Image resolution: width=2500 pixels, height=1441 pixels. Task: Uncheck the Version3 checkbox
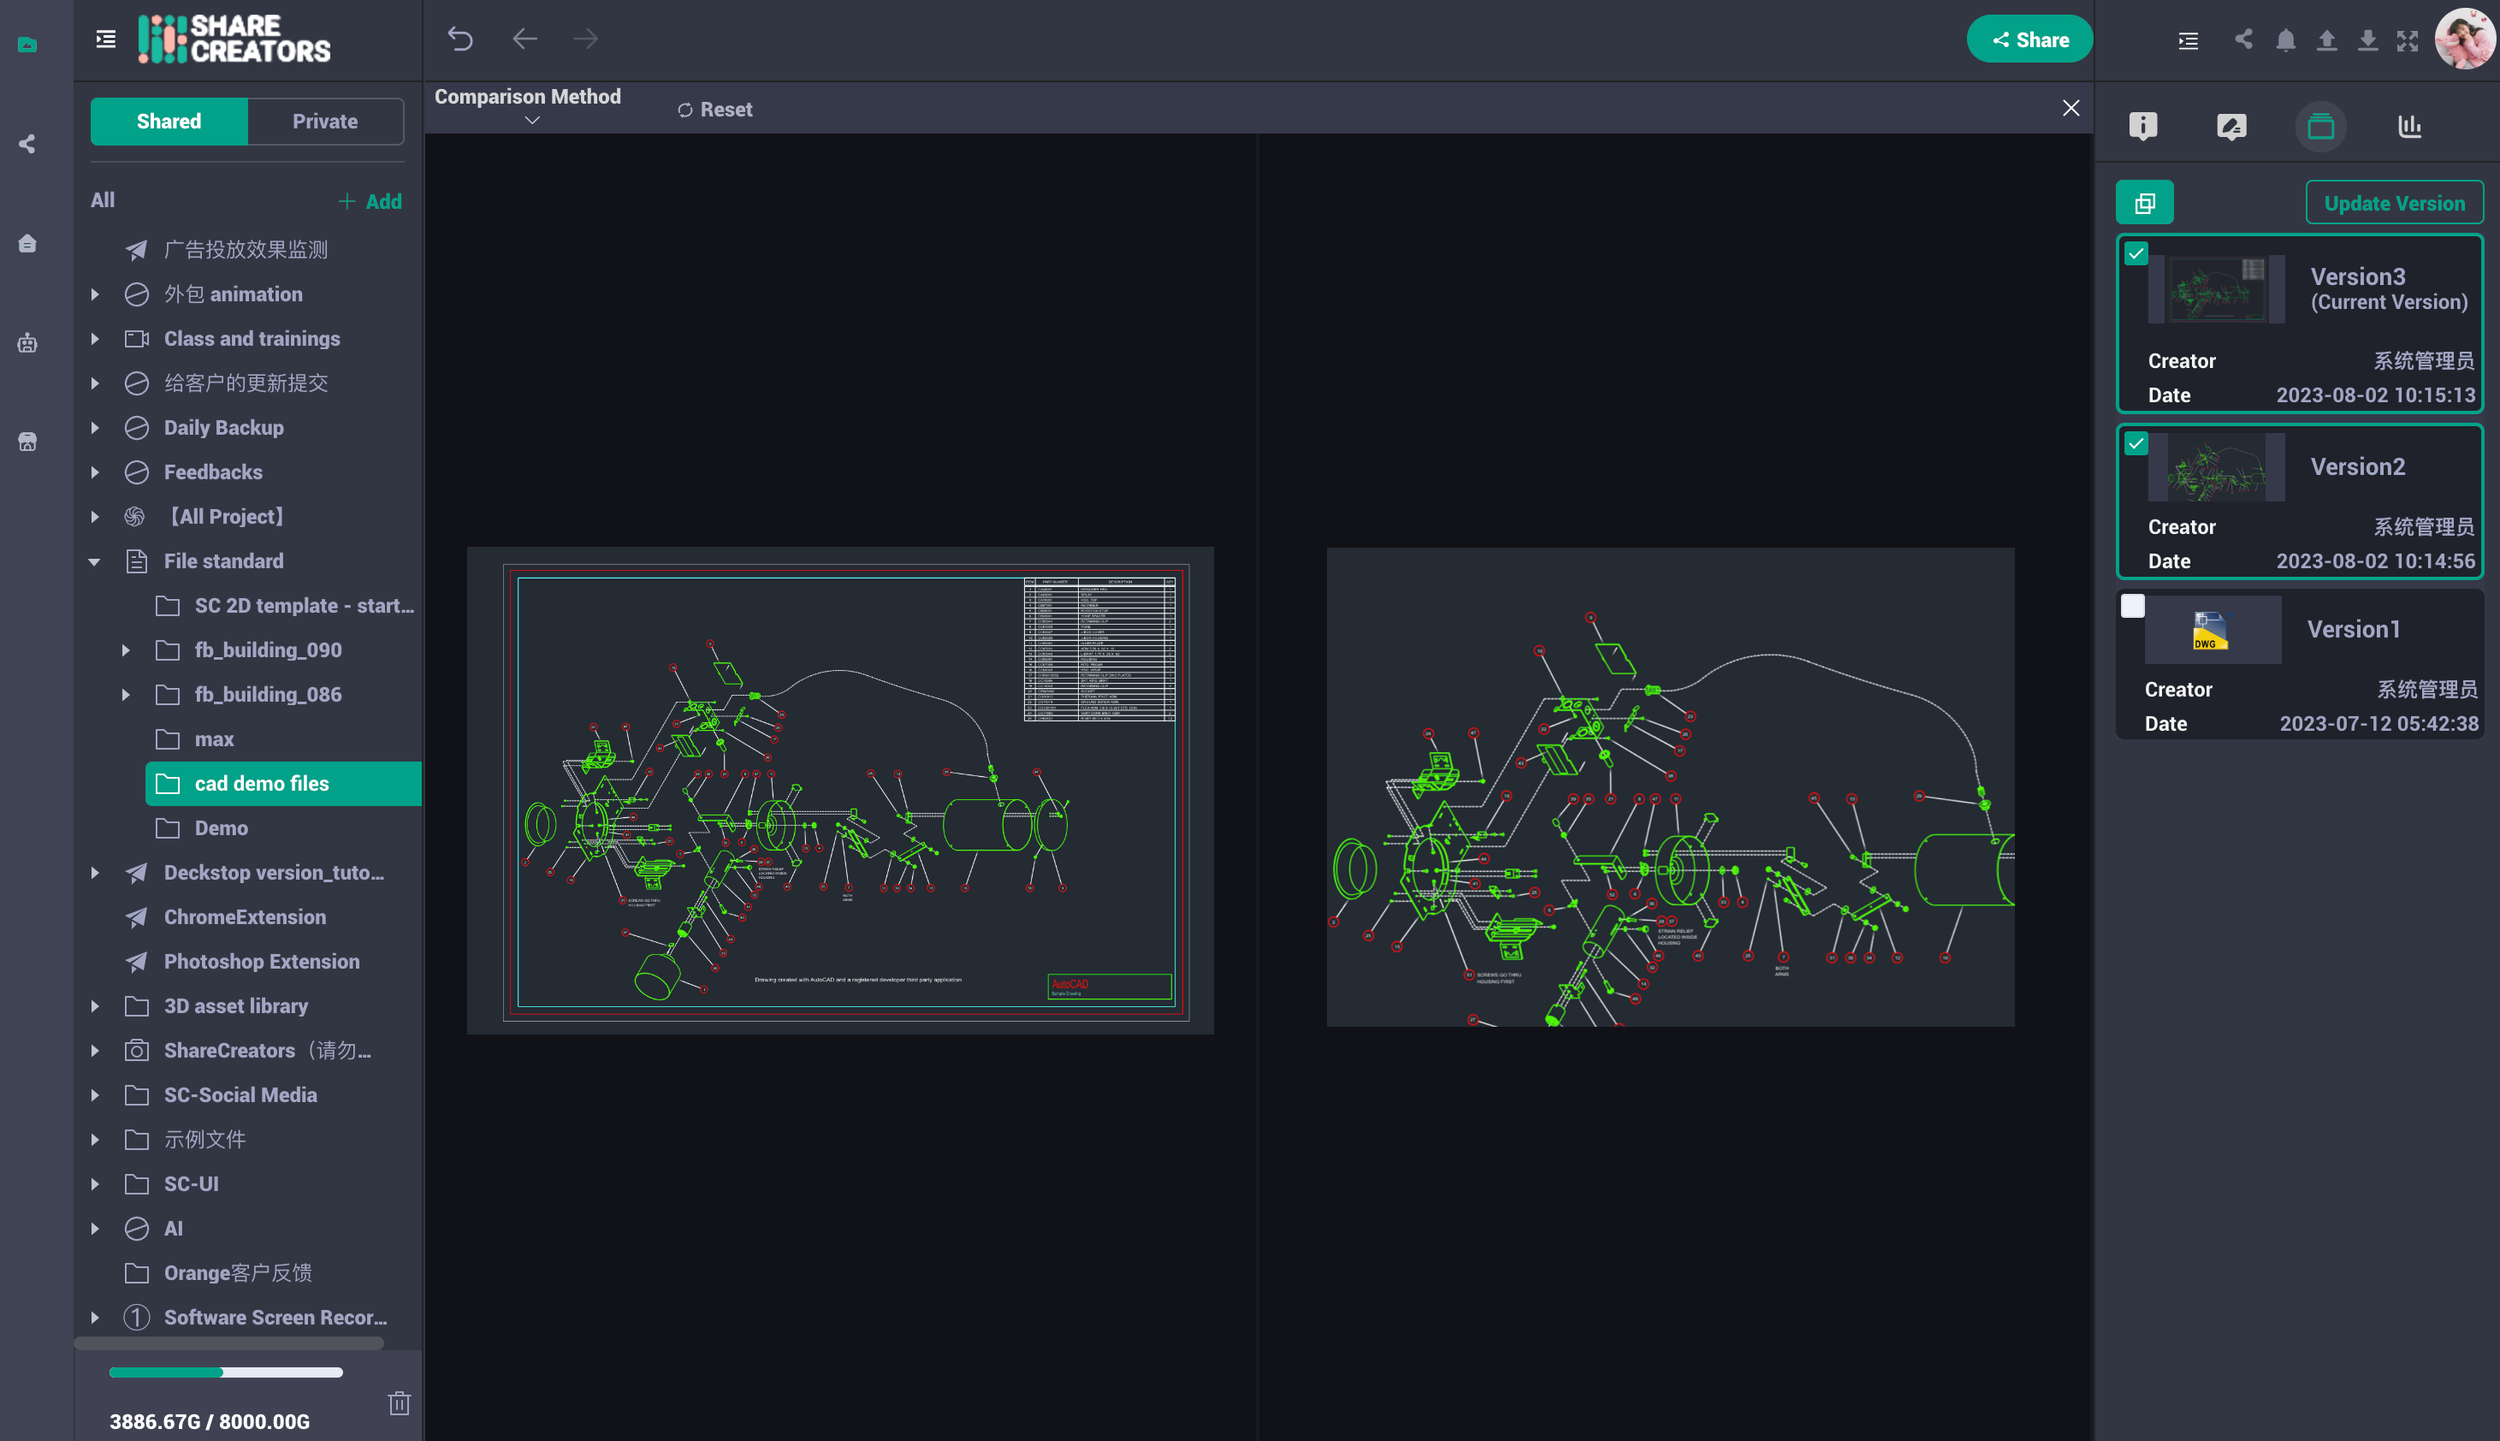pos(2136,254)
